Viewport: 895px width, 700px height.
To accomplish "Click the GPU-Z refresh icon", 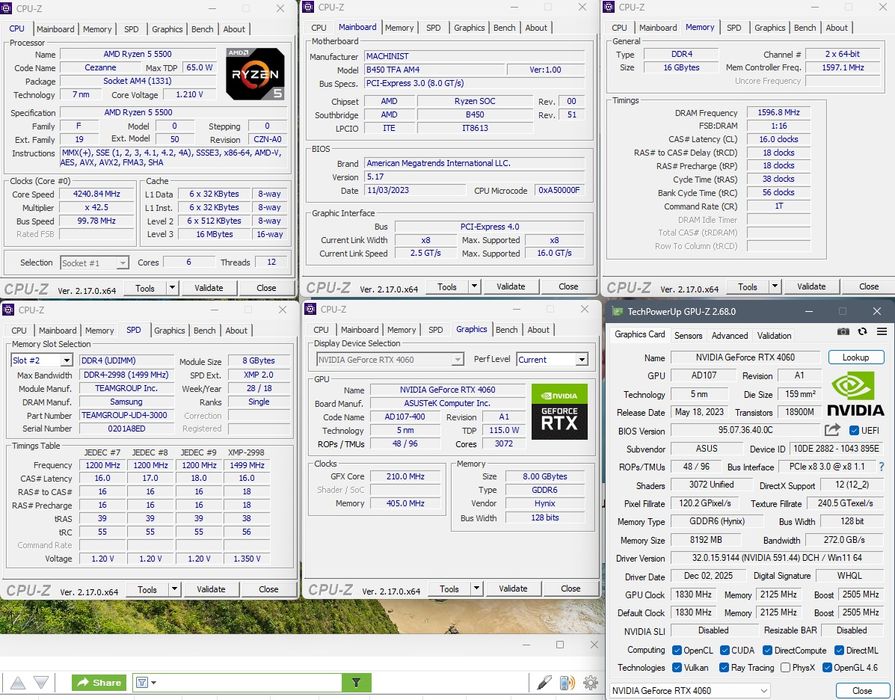I will point(862,332).
